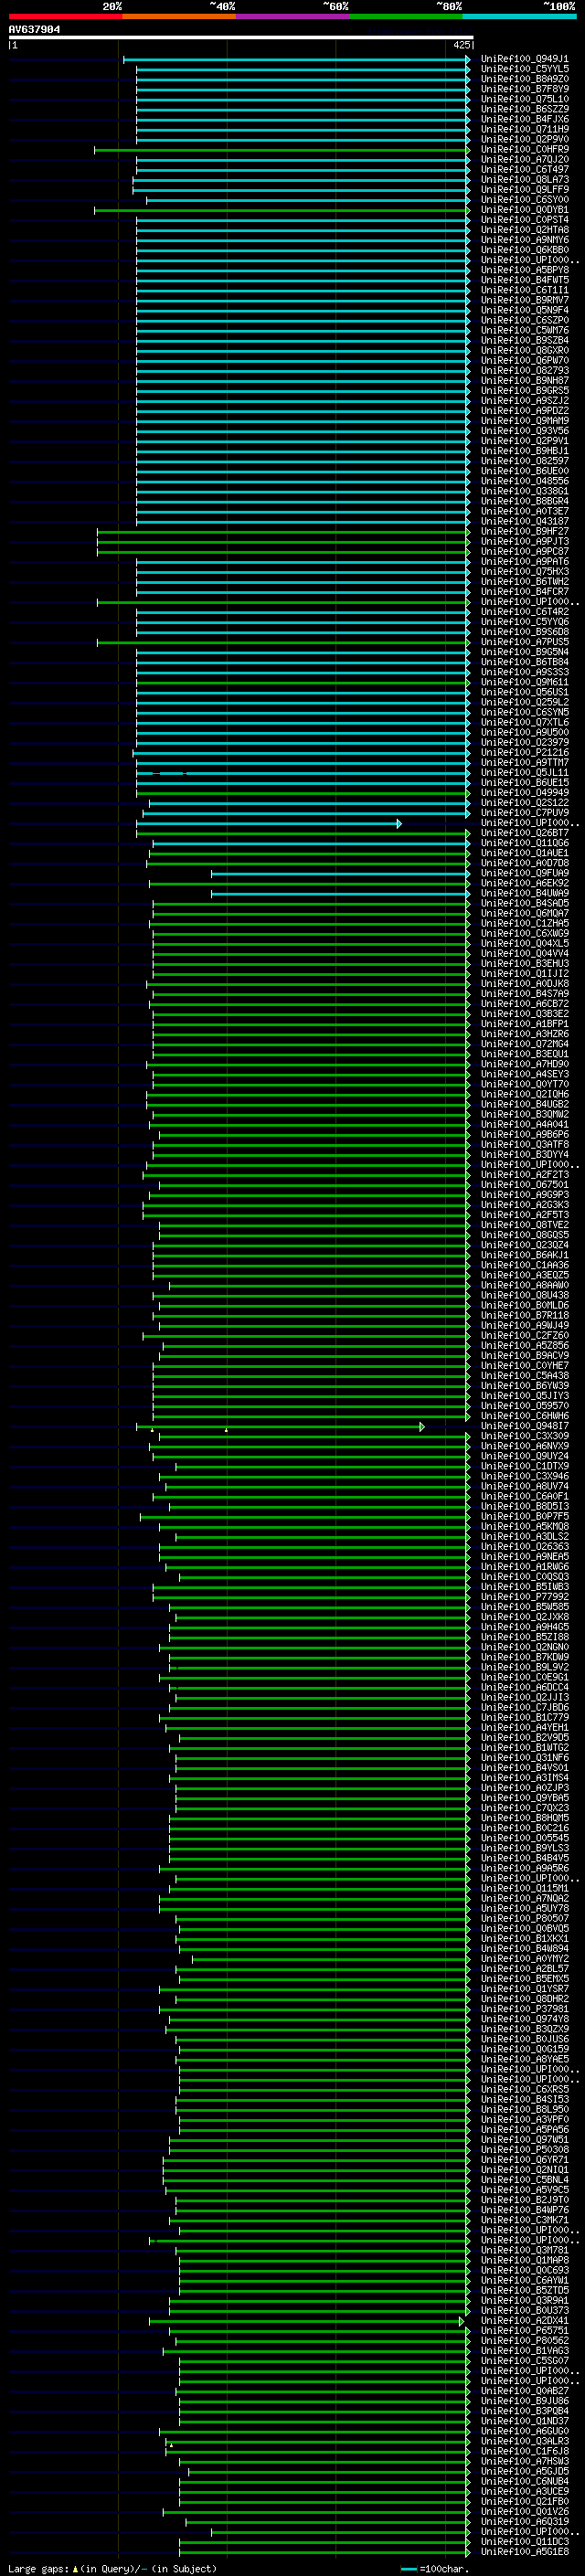Viewport: 585px width, 2576px height.
Task: Click the purple ~60% identity legend segment
Action: (293, 16)
